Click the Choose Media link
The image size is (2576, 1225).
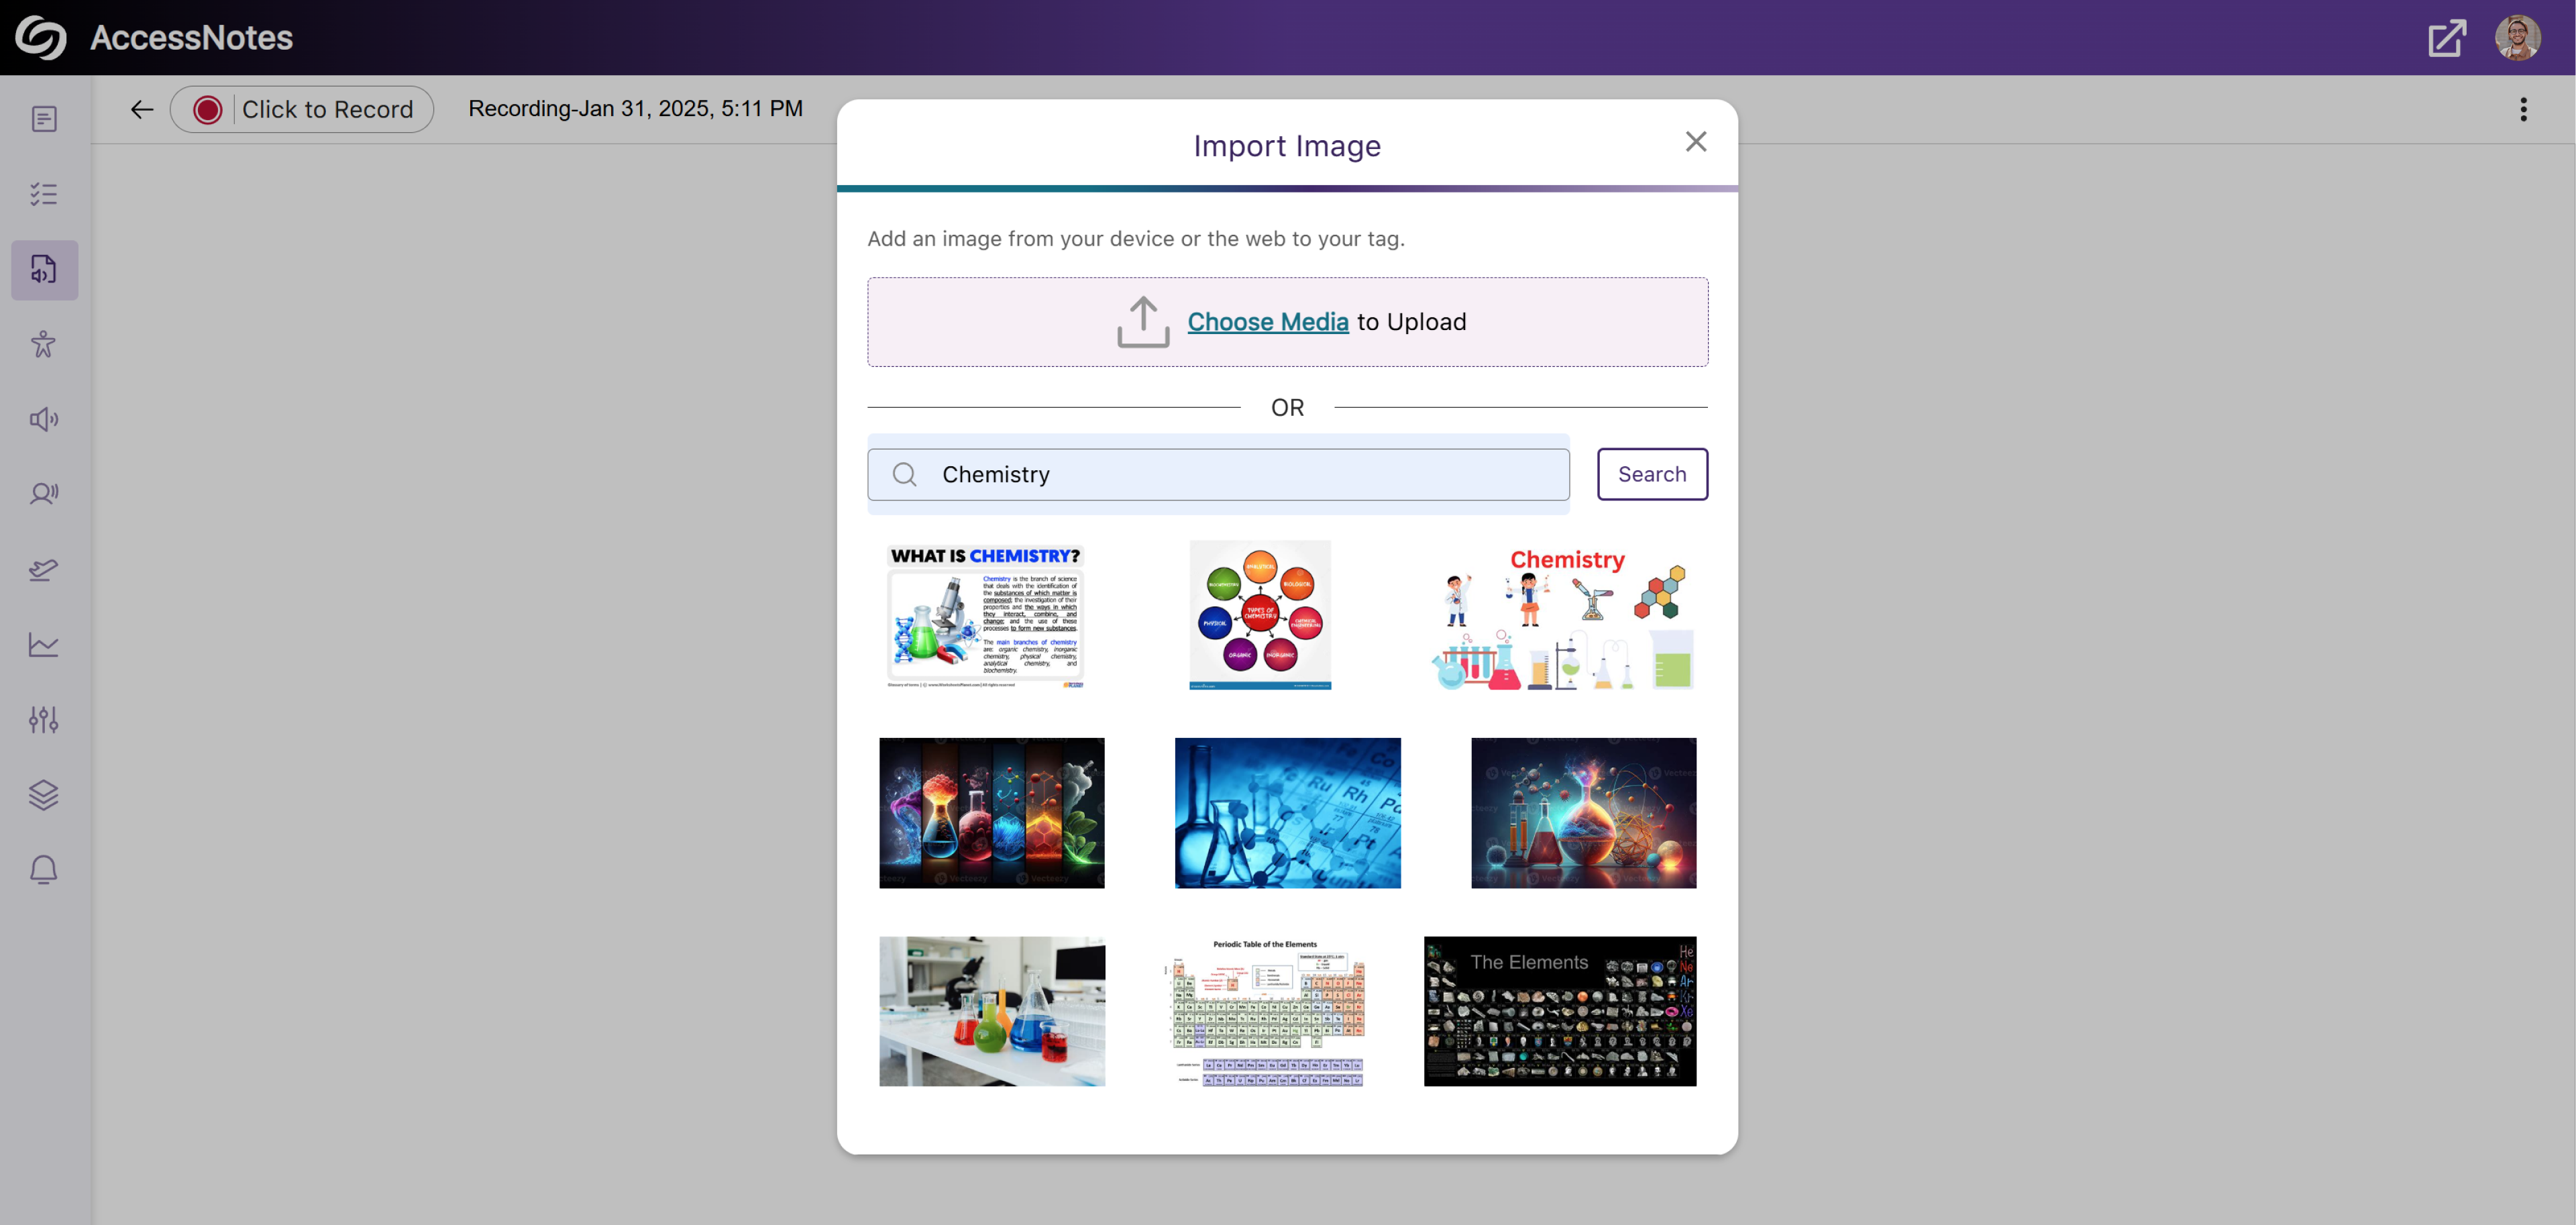coord(1267,322)
